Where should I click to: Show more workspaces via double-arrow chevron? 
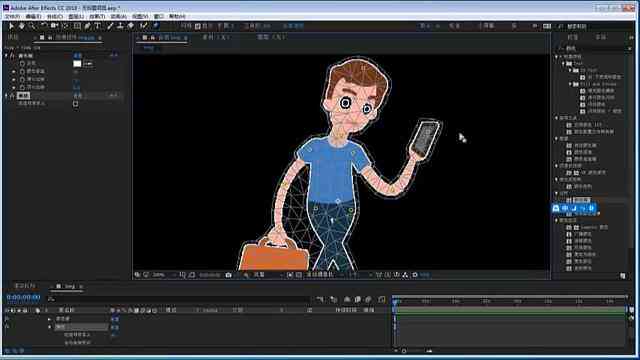coord(535,26)
